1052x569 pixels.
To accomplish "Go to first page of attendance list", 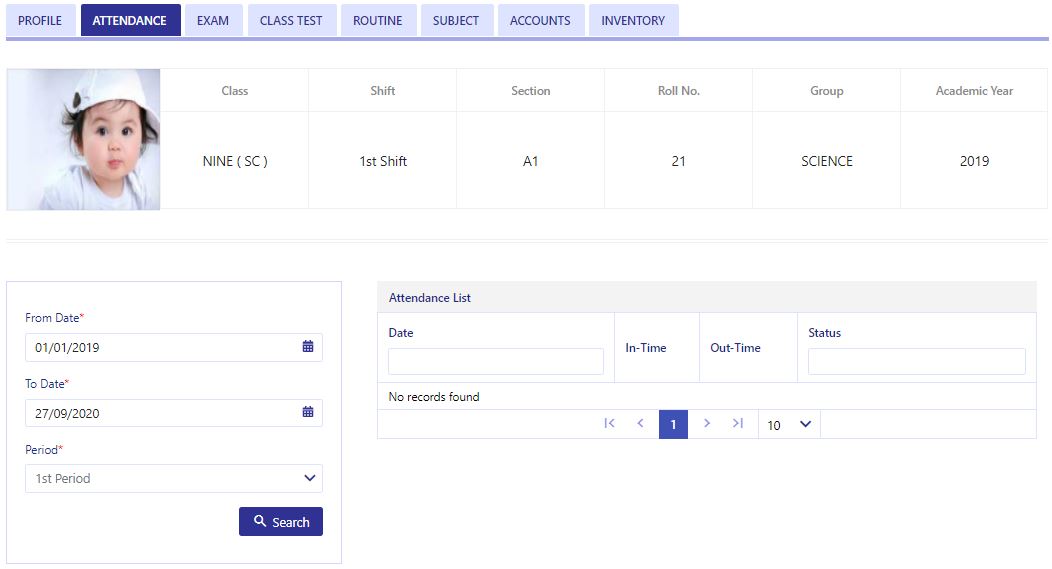I will [609, 423].
